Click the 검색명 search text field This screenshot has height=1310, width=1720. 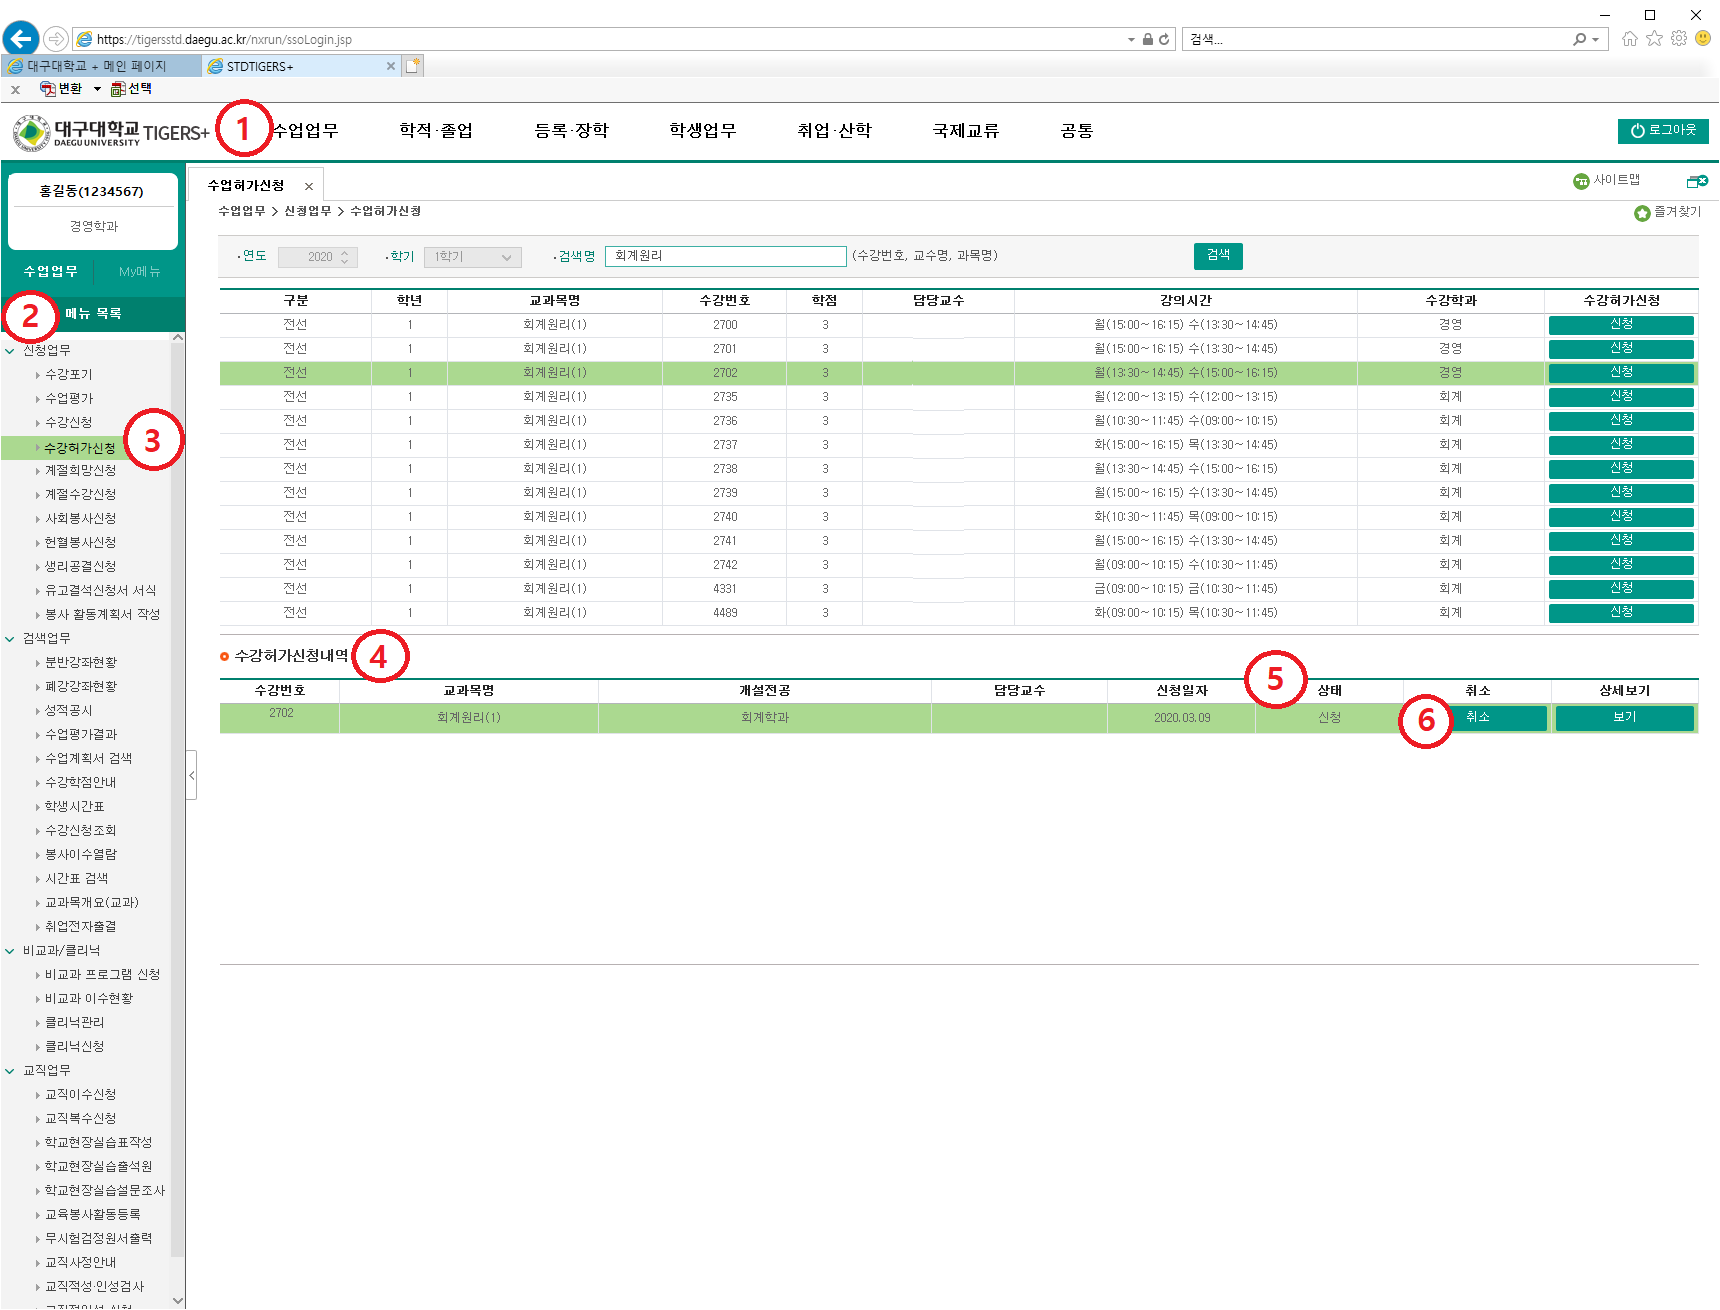pyautogui.click(x=725, y=257)
